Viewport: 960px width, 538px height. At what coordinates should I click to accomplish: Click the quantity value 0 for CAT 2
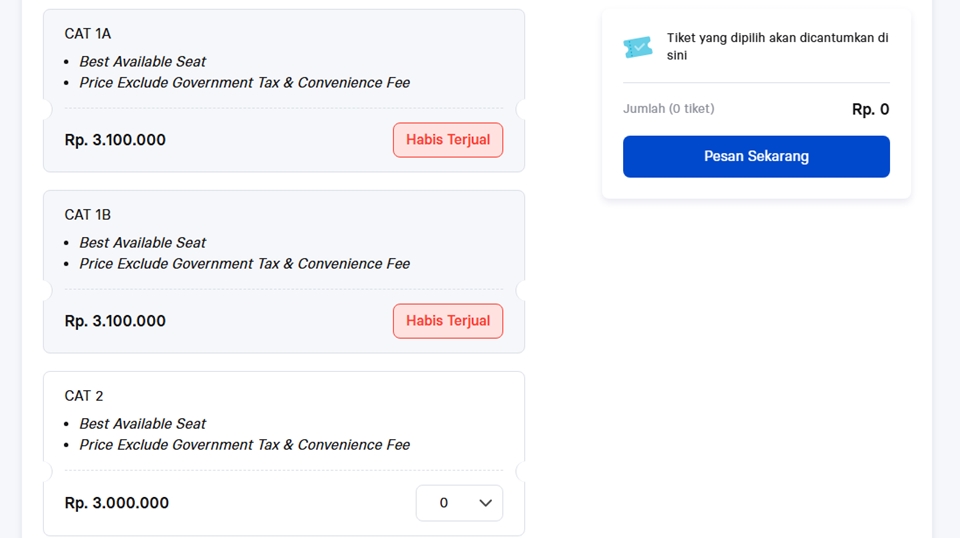pos(444,503)
